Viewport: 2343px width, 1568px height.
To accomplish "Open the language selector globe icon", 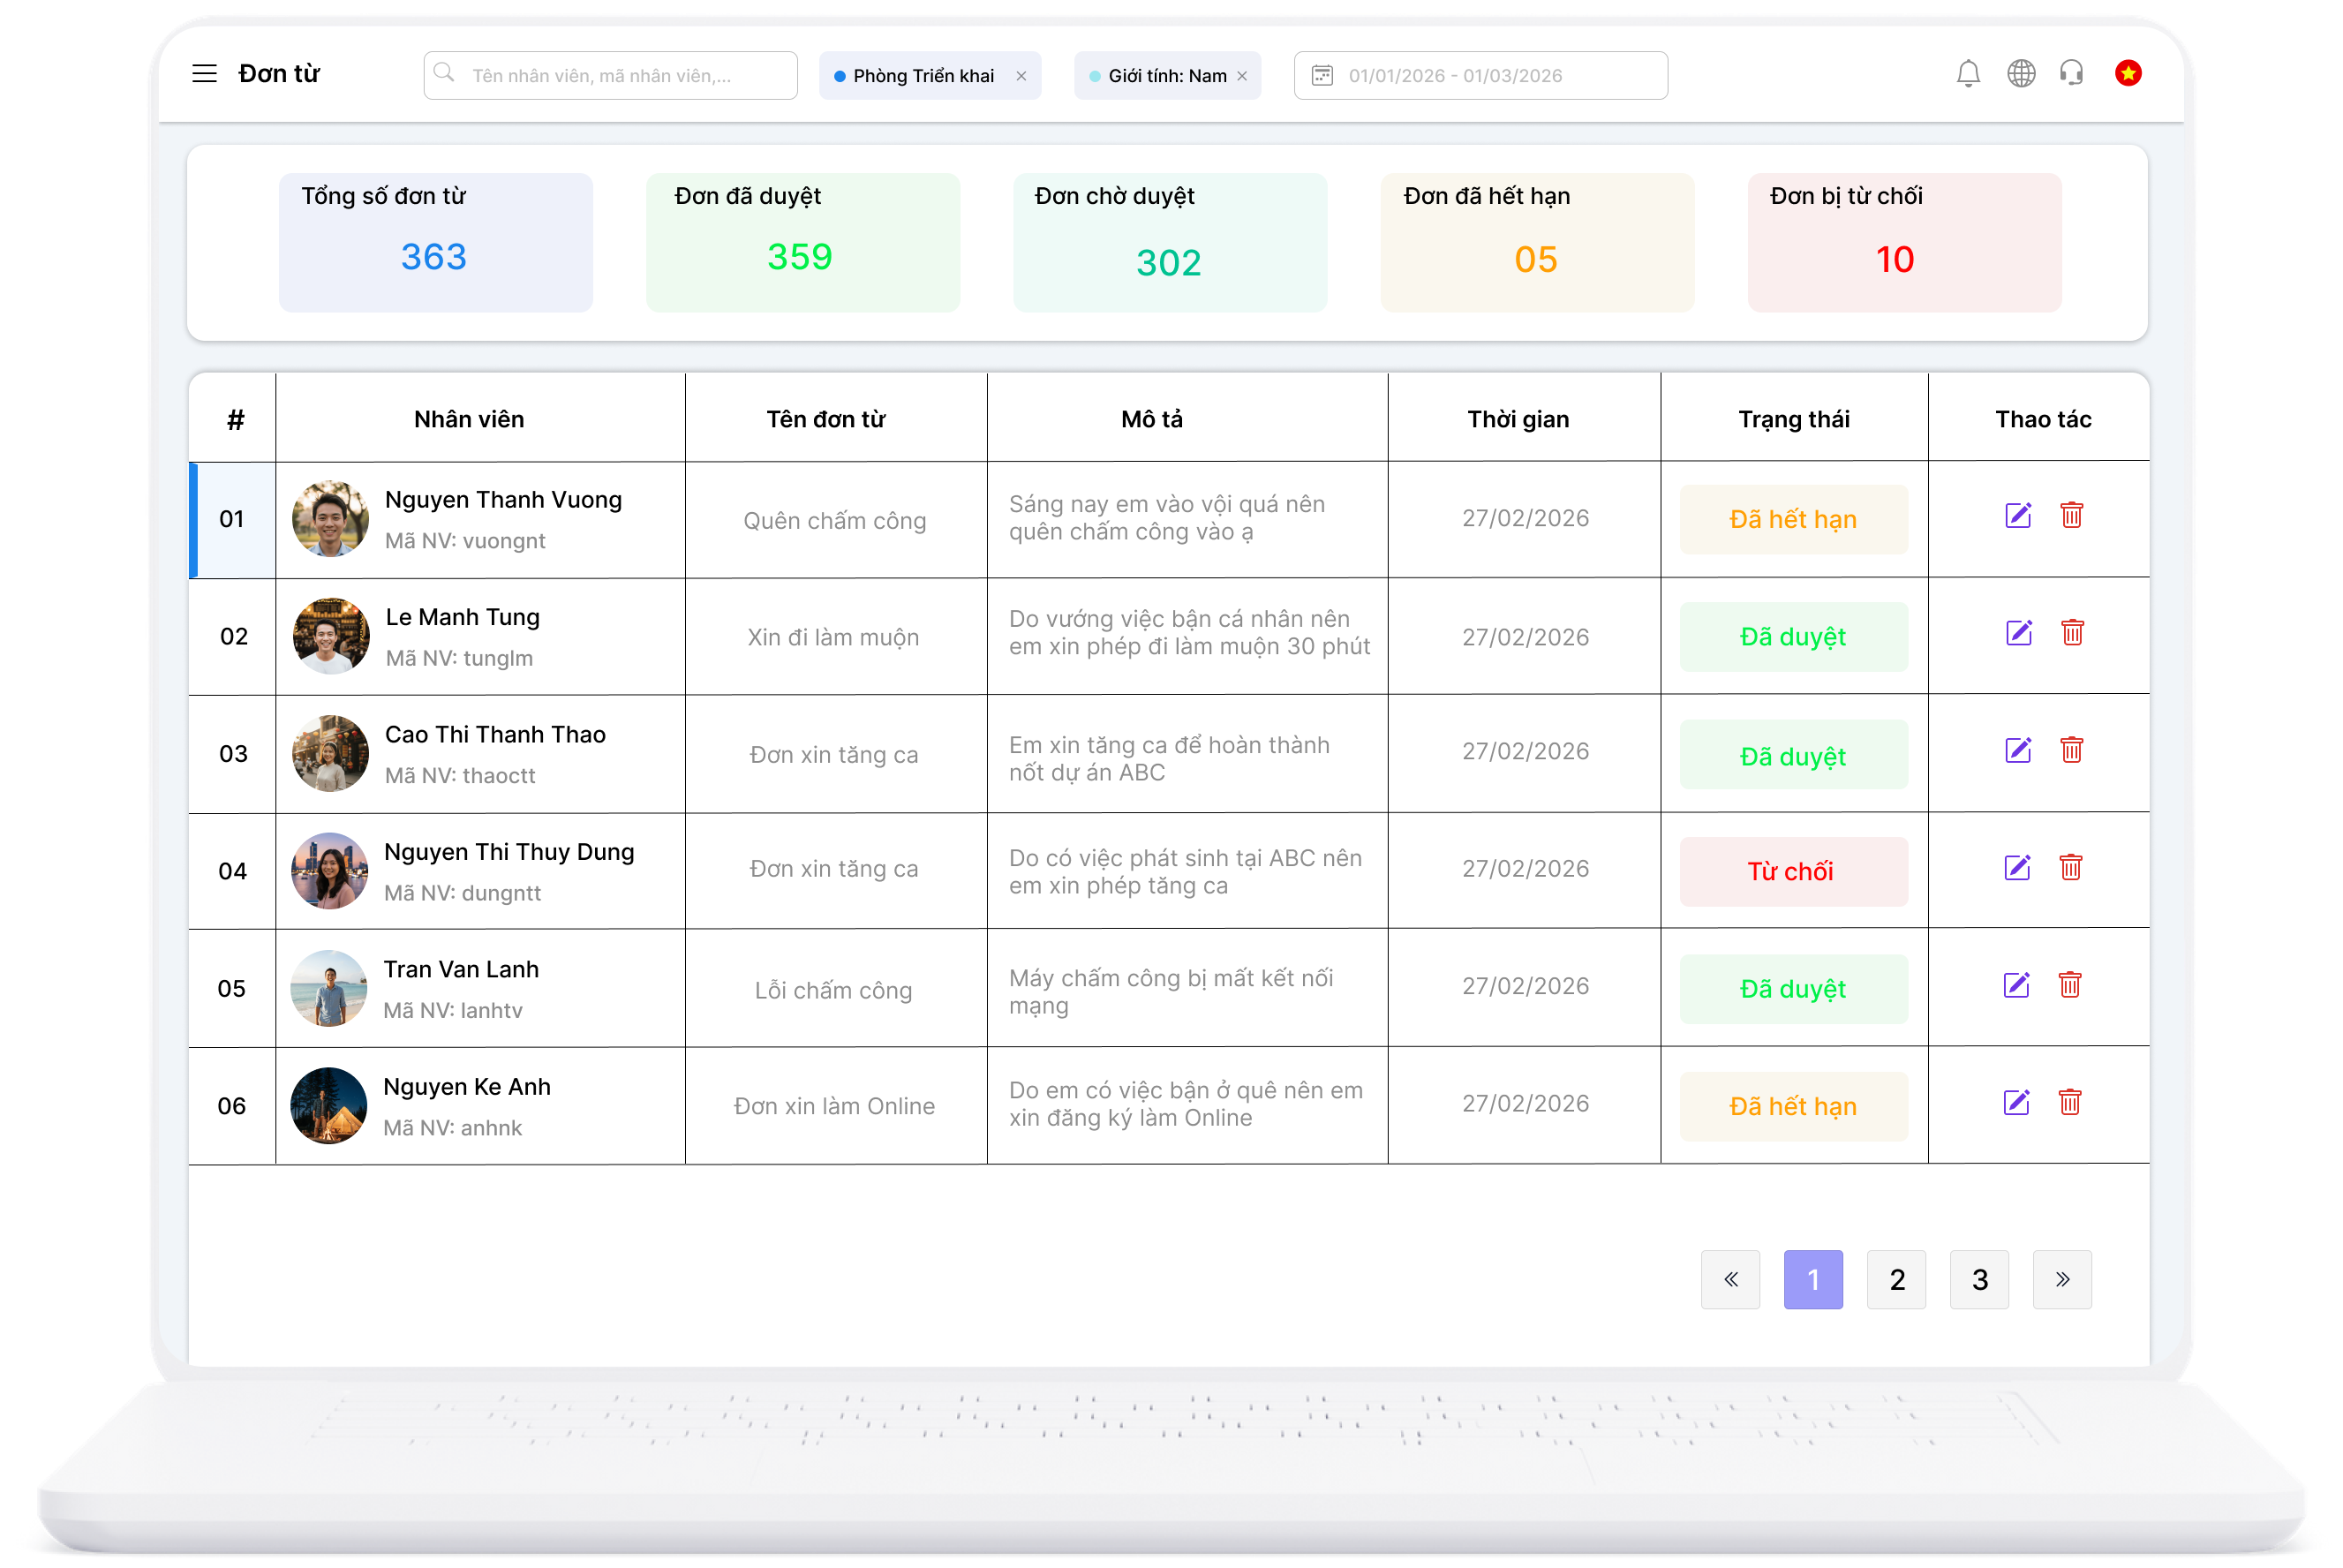I will tap(2021, 74).
